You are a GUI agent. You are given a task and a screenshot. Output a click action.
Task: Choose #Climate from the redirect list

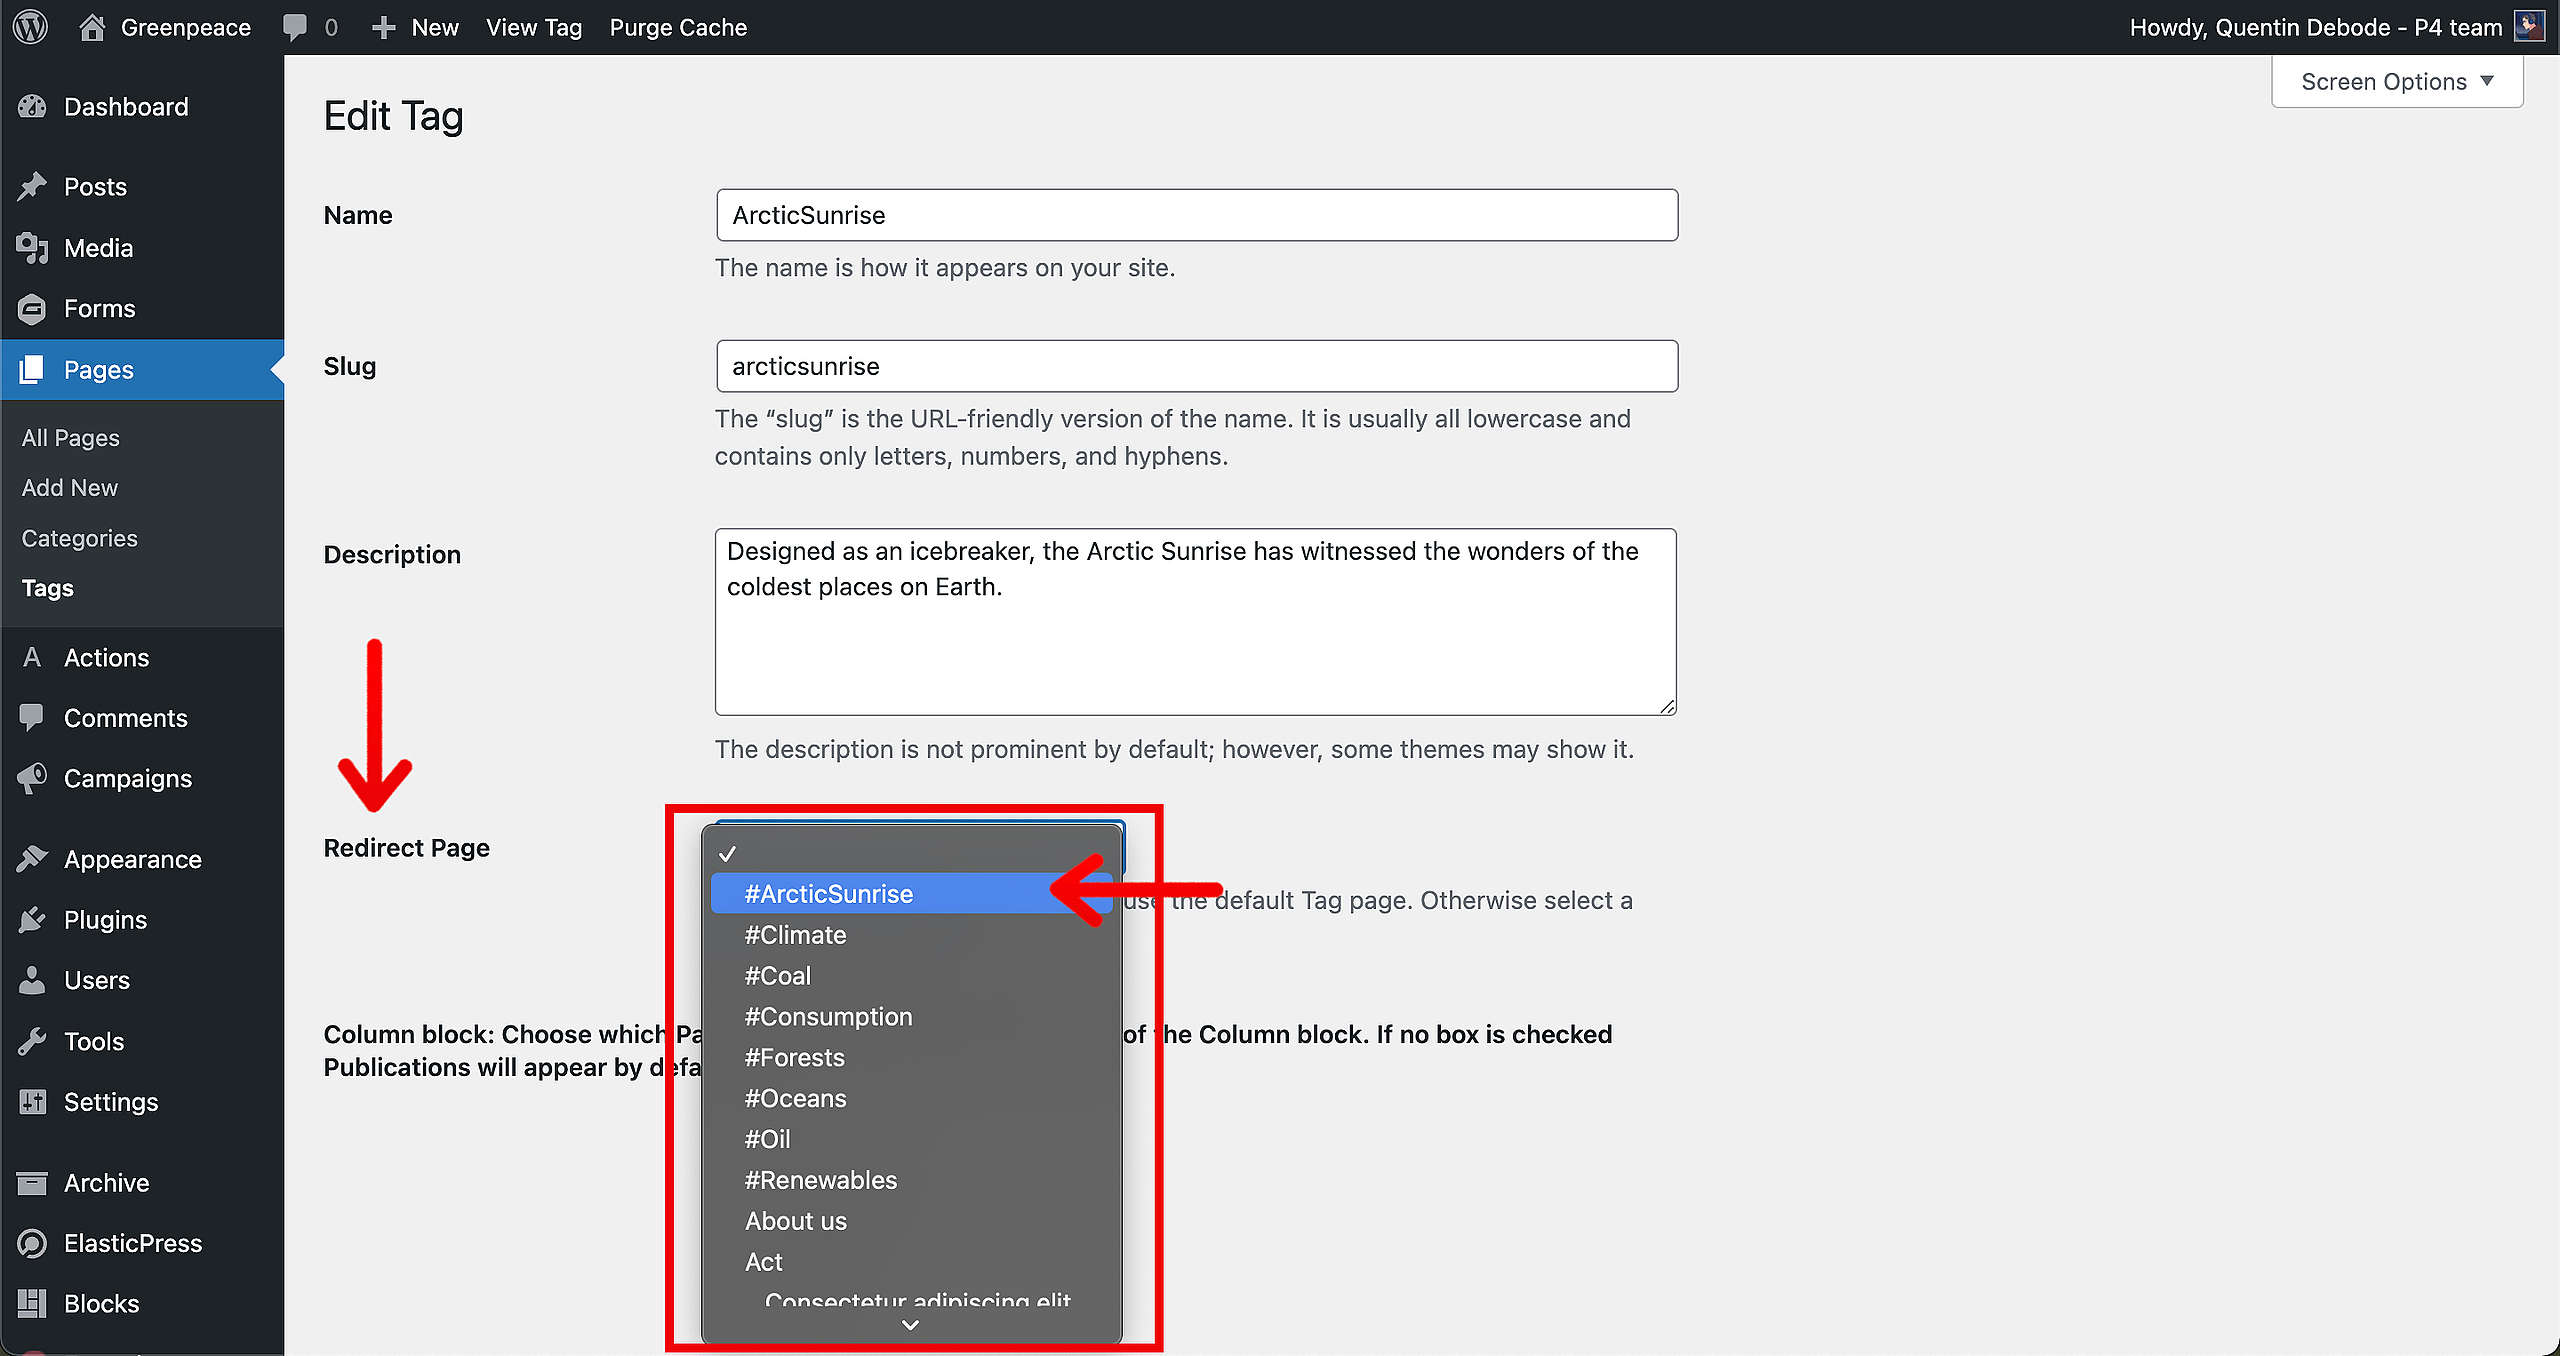tap(911, 934)
